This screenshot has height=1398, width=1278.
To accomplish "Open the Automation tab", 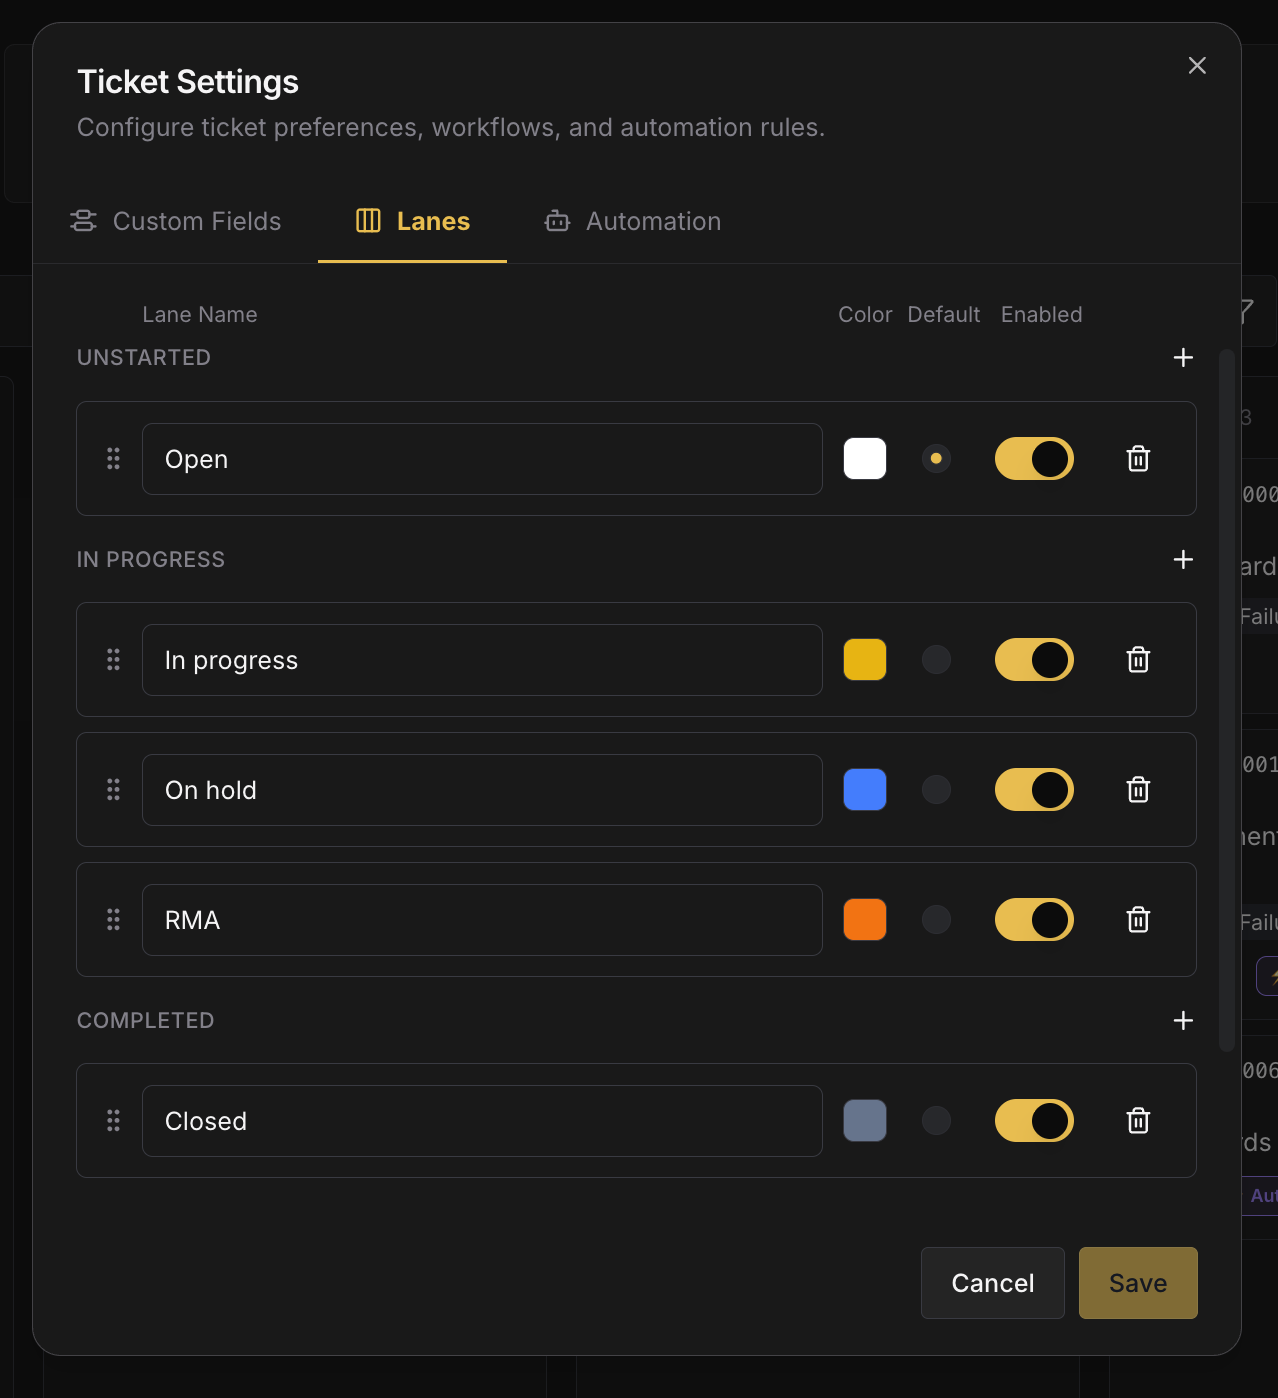I will [x=632, y=221].
